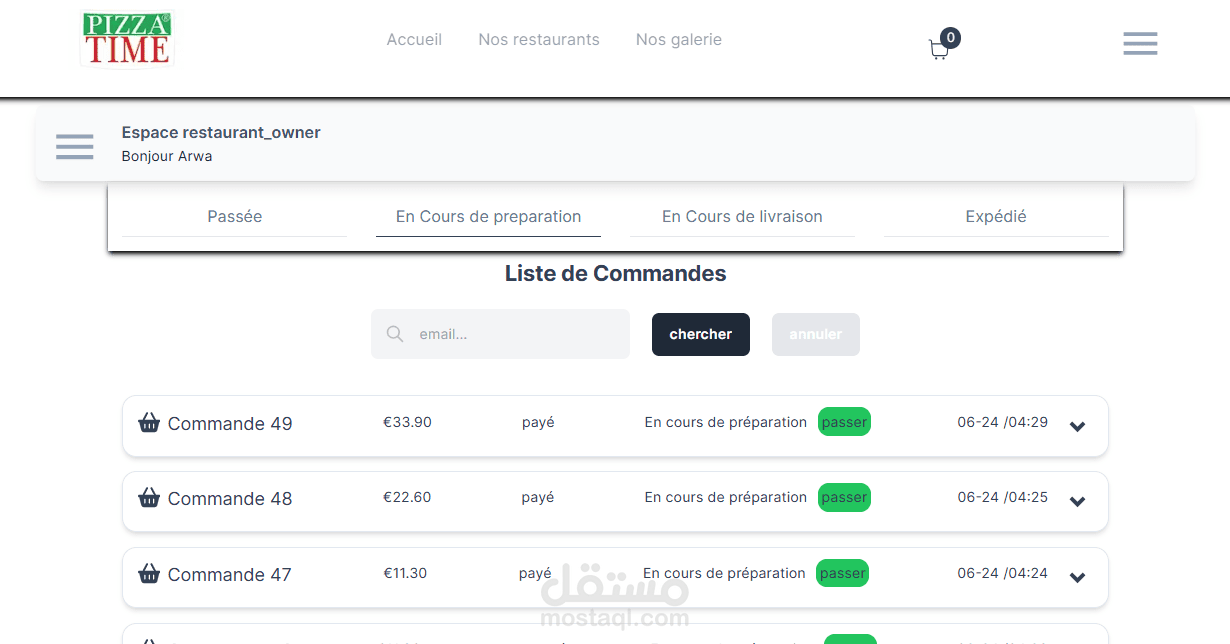Expand Commande 49 details chevron
The image size is (1230, 644).
(x=1077, y=426)
